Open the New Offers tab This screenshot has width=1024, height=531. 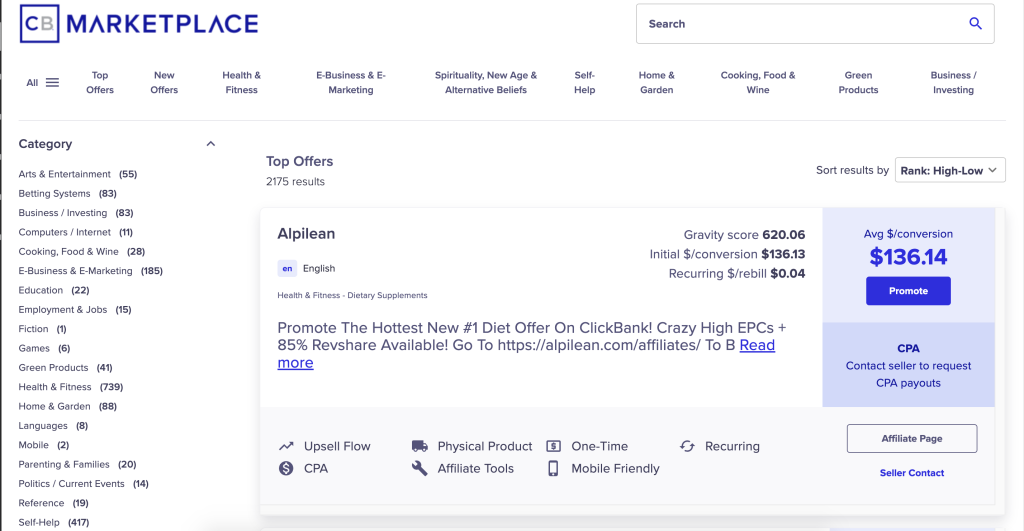pyautogui.click(x=164, y=82)
